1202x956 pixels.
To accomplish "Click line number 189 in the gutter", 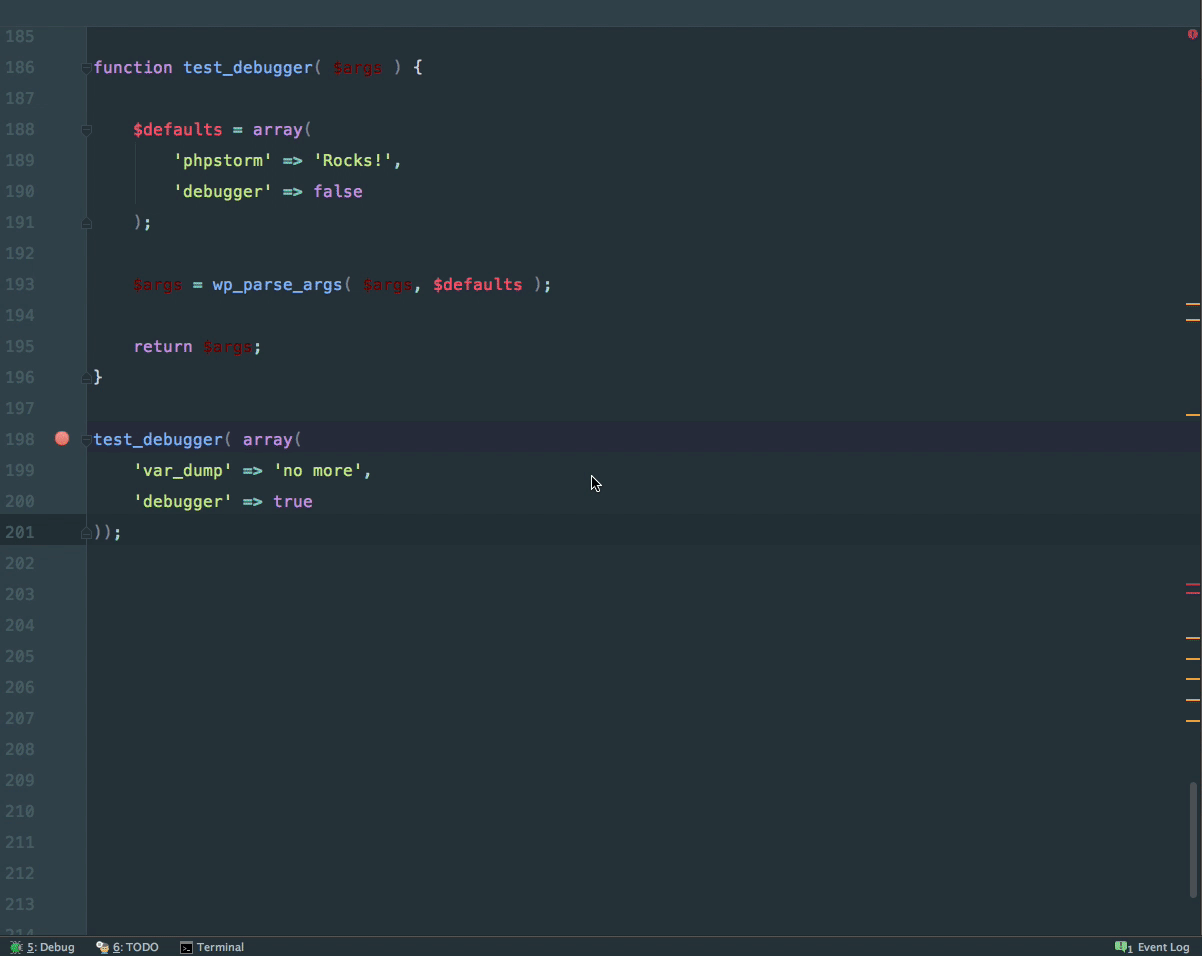I will pyautogui.click(x=20, y=160).
